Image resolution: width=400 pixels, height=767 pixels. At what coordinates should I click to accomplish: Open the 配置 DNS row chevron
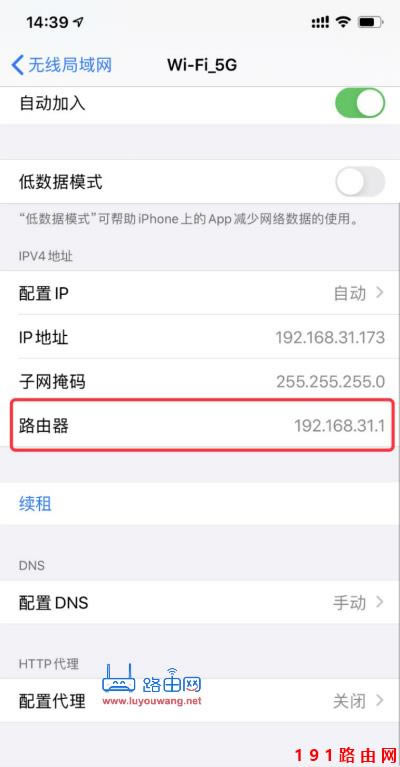(379, 602)
